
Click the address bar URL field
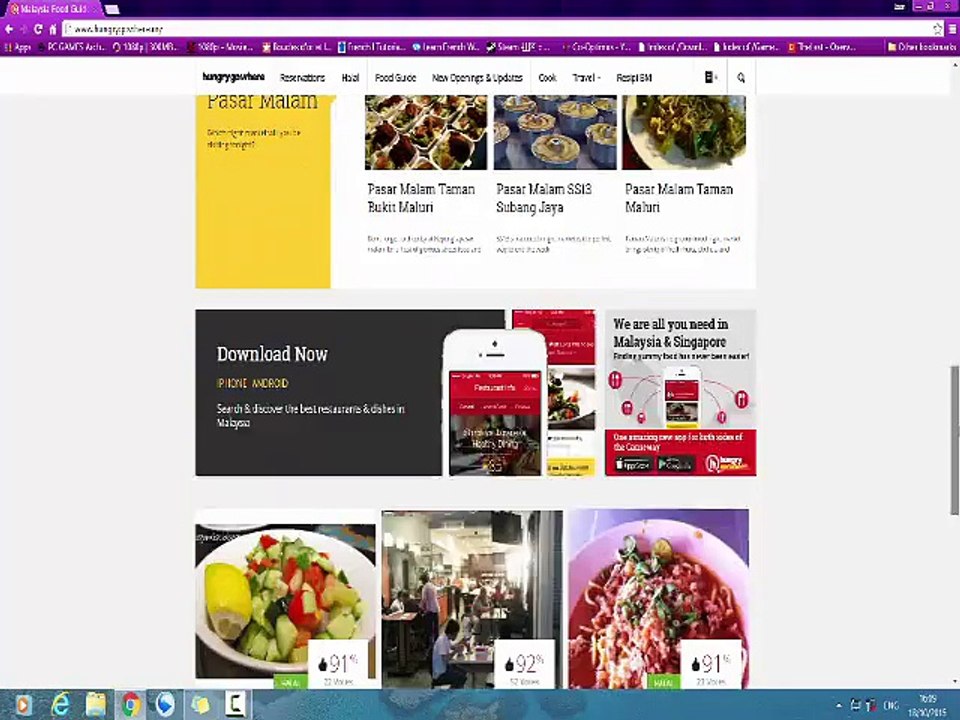click(496, 29)
